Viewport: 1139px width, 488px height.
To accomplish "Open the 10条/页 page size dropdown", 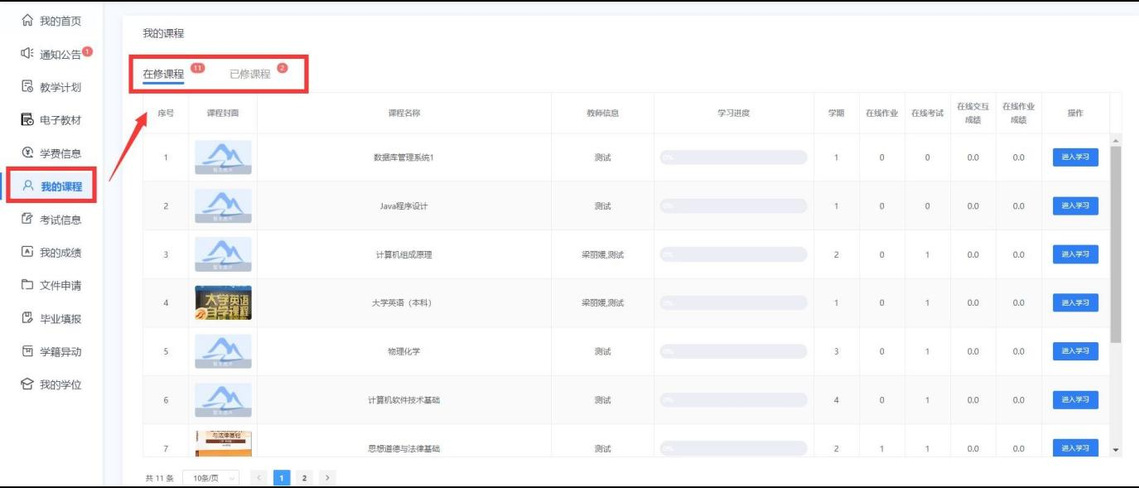I will [211, 478].
